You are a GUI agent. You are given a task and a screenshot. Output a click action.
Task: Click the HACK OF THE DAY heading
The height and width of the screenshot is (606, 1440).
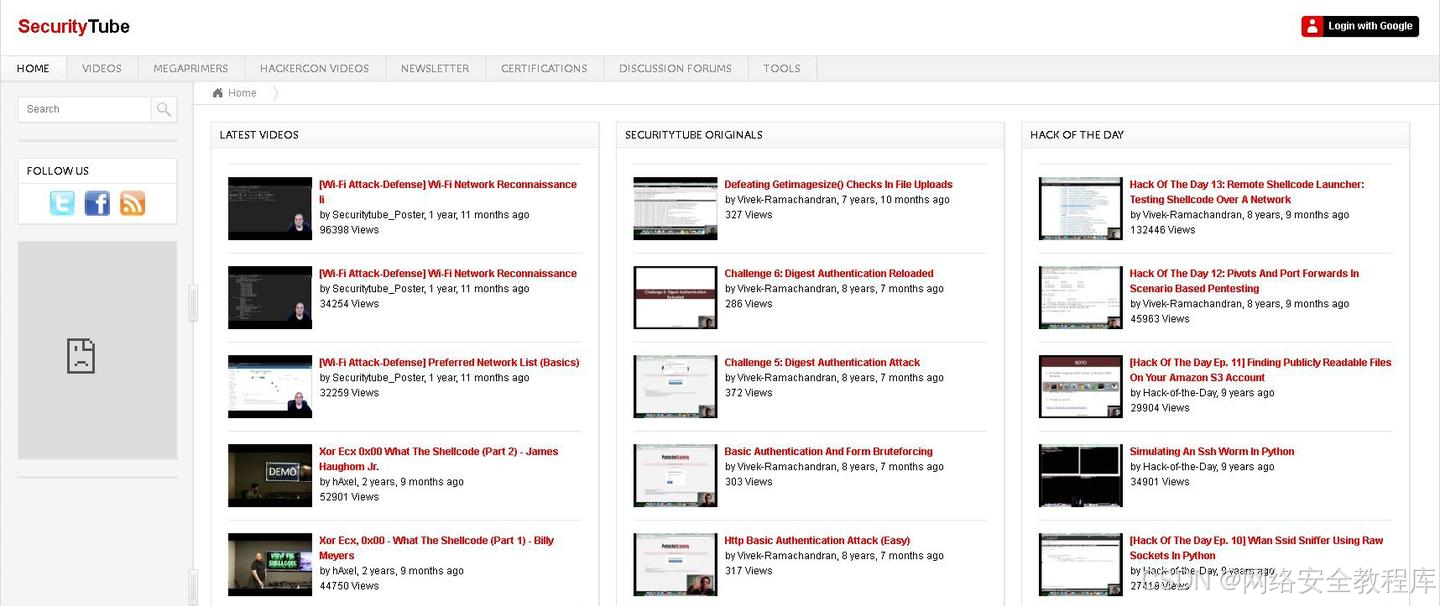(1077, 135)
